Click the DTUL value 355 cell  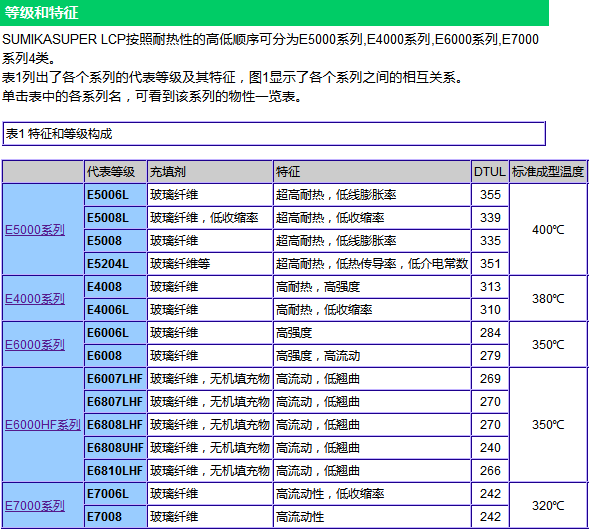[490, 195]
